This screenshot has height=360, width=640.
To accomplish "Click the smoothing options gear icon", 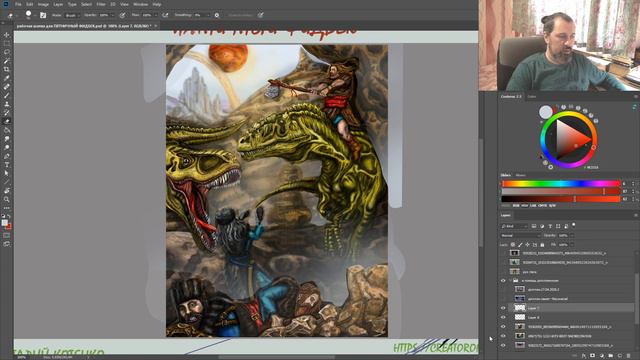I will [x=217, y=15].
